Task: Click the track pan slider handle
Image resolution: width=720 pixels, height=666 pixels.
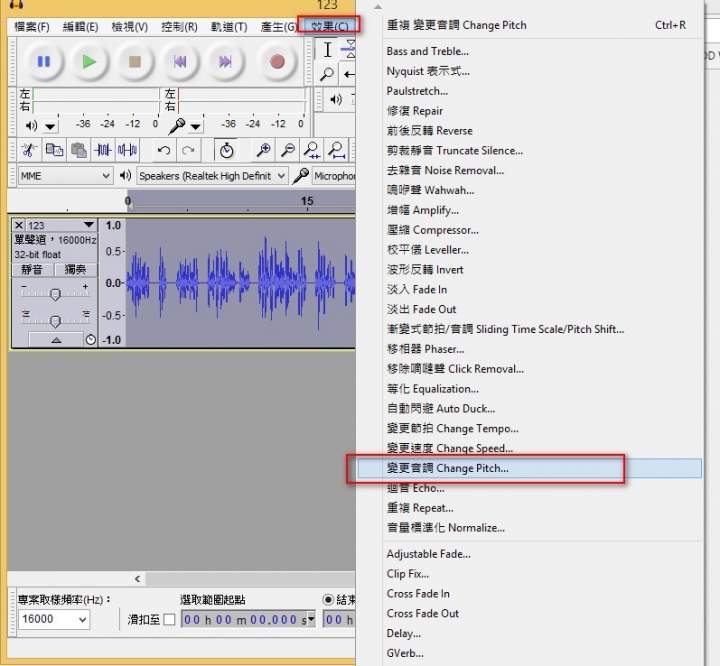Action: 55,321
